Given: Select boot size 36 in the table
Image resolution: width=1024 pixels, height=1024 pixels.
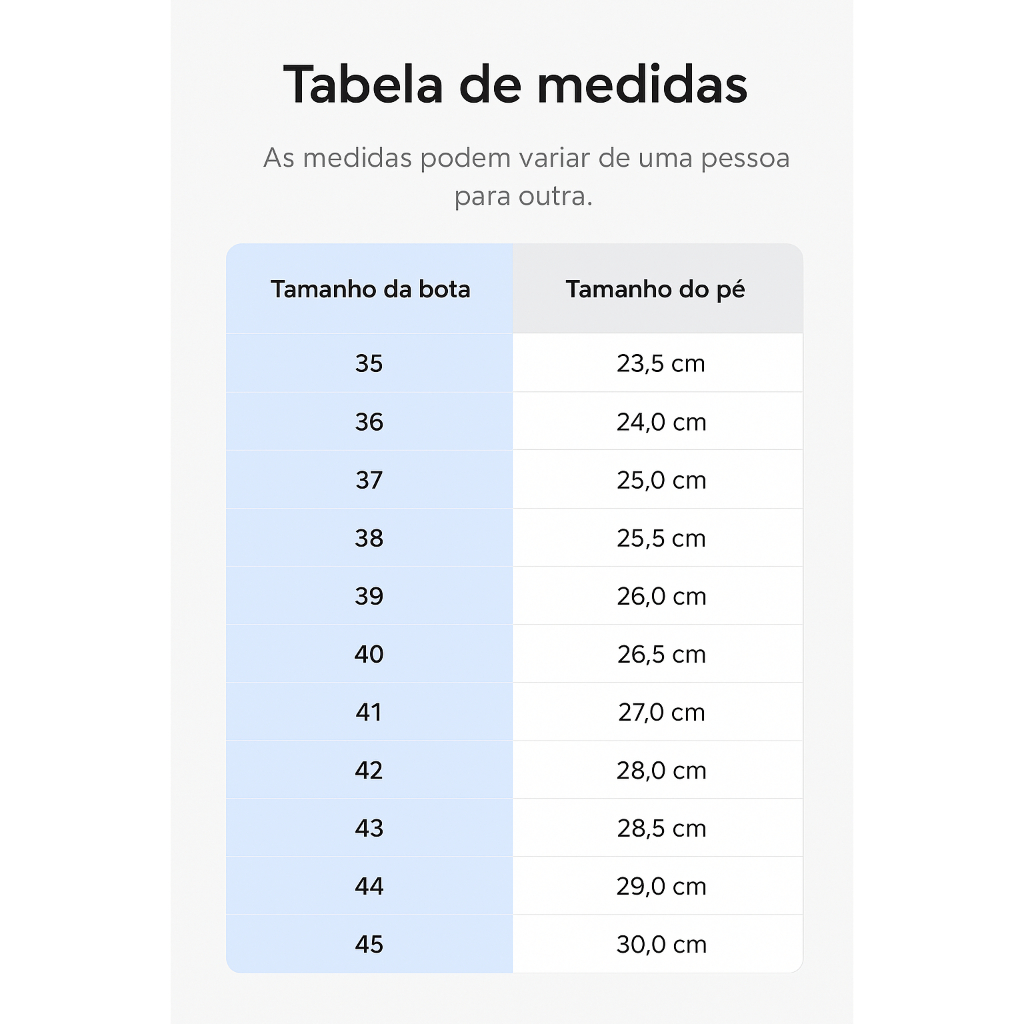Looking at the screenshot, I should point(369,422).
